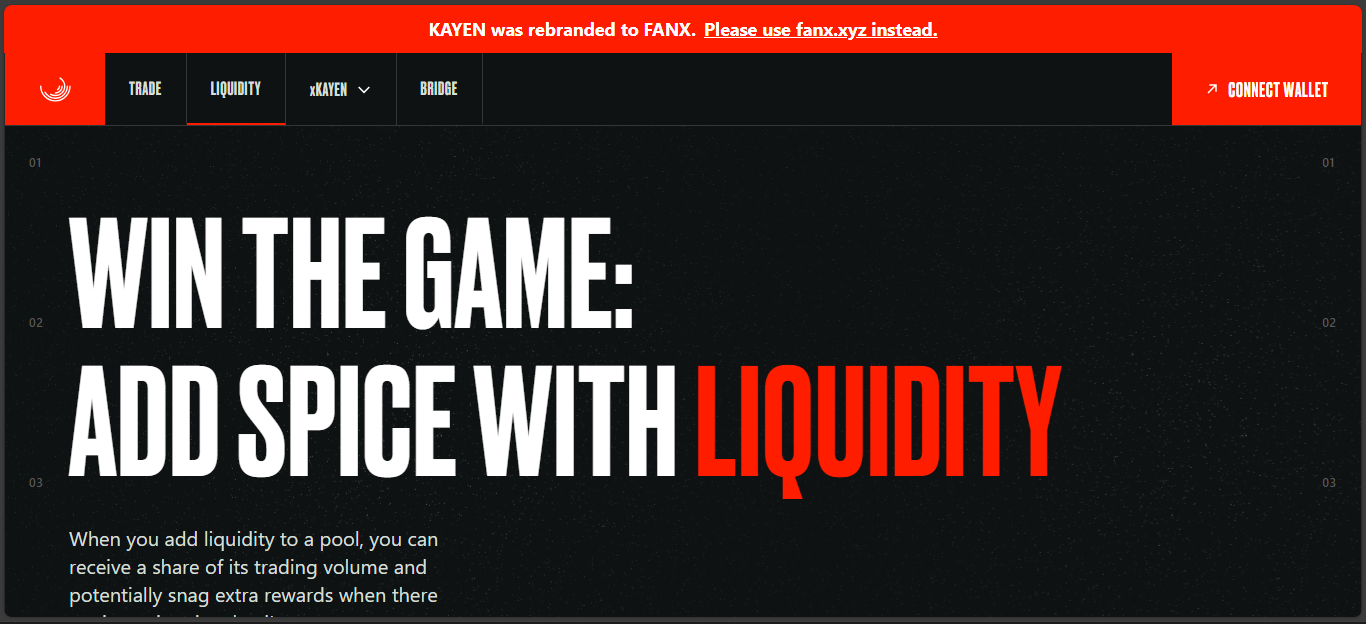Click the arrow icon beside Connect Wallet
The image size is (1366, 624).
1212,89
